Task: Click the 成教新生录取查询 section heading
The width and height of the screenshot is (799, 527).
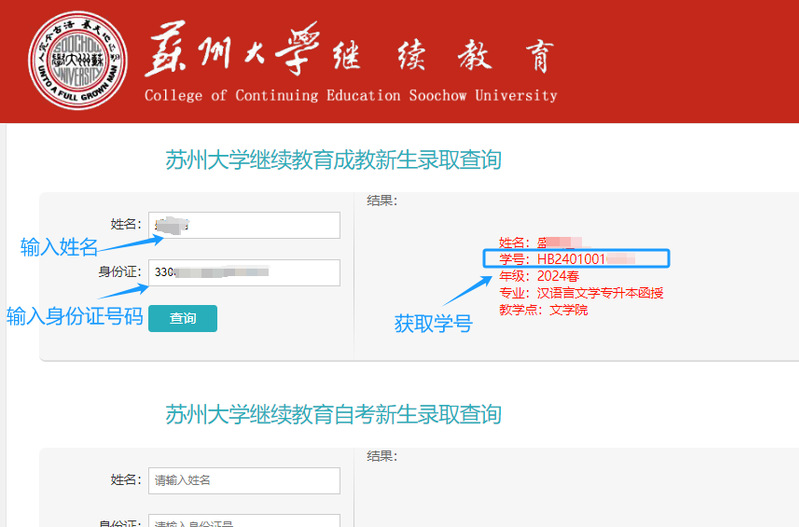Action: coord(333,160)
